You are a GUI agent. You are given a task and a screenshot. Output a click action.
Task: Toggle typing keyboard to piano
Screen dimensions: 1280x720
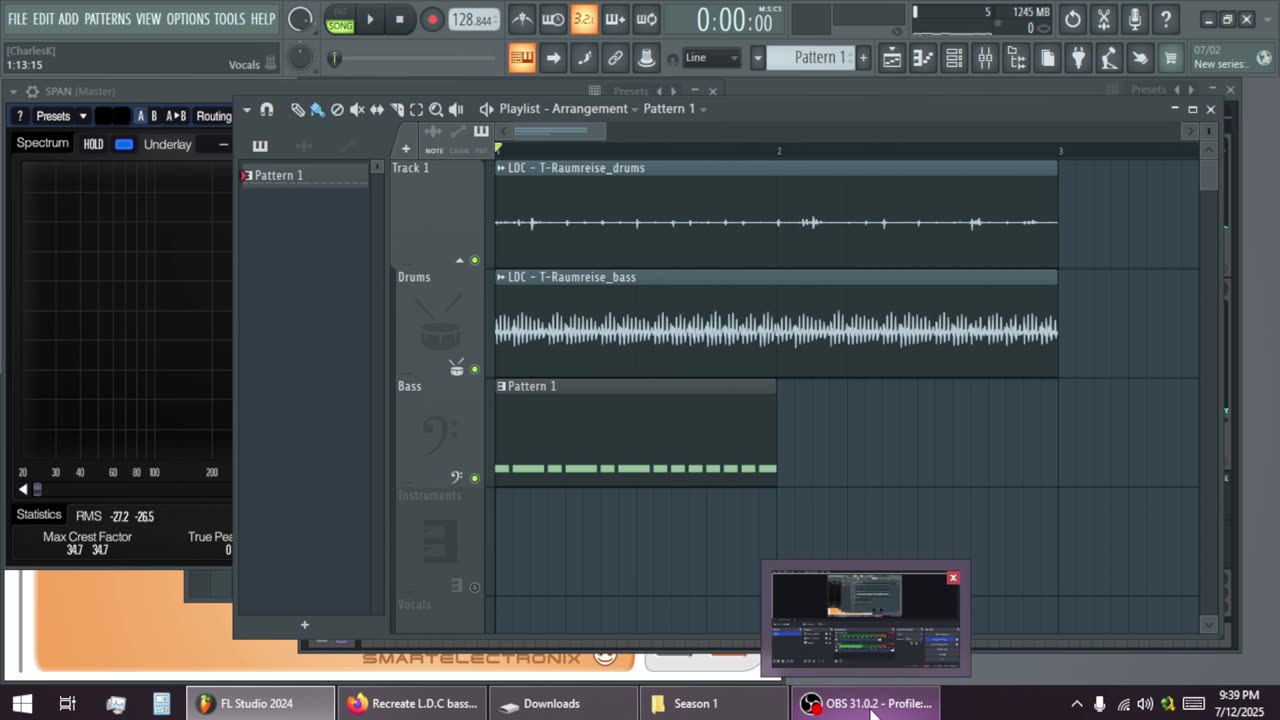point(522,58)
